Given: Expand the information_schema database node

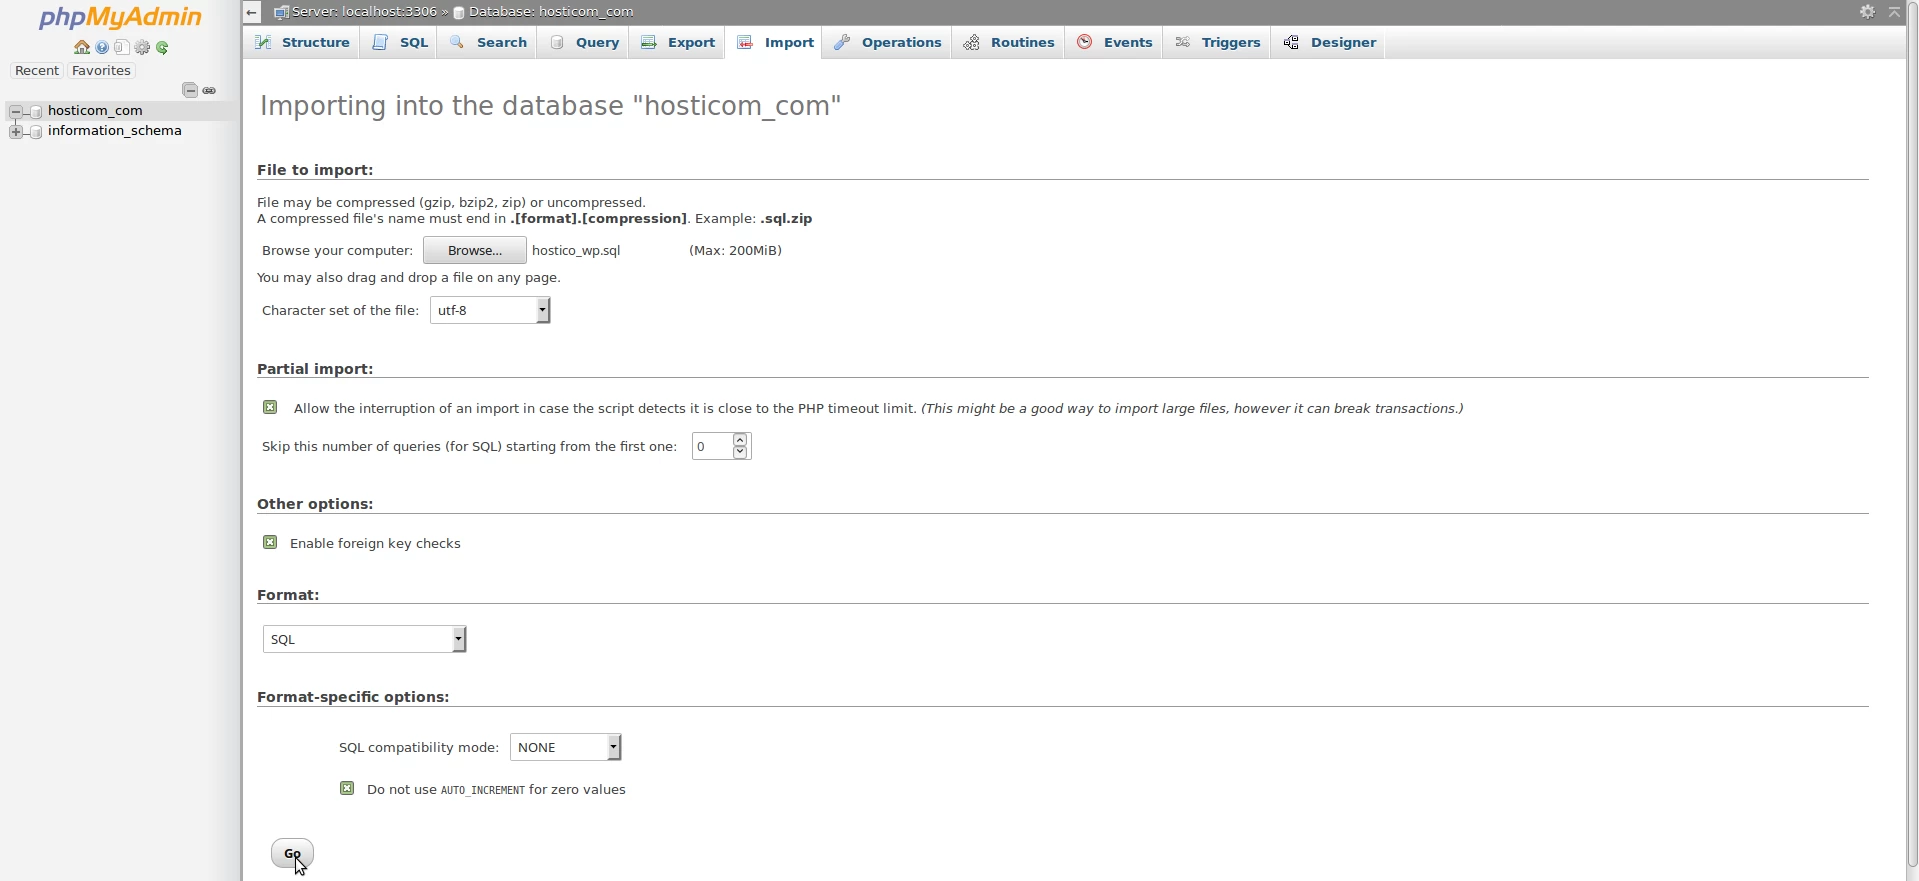Looking at the screenshot, I should [x=15, y=131].
